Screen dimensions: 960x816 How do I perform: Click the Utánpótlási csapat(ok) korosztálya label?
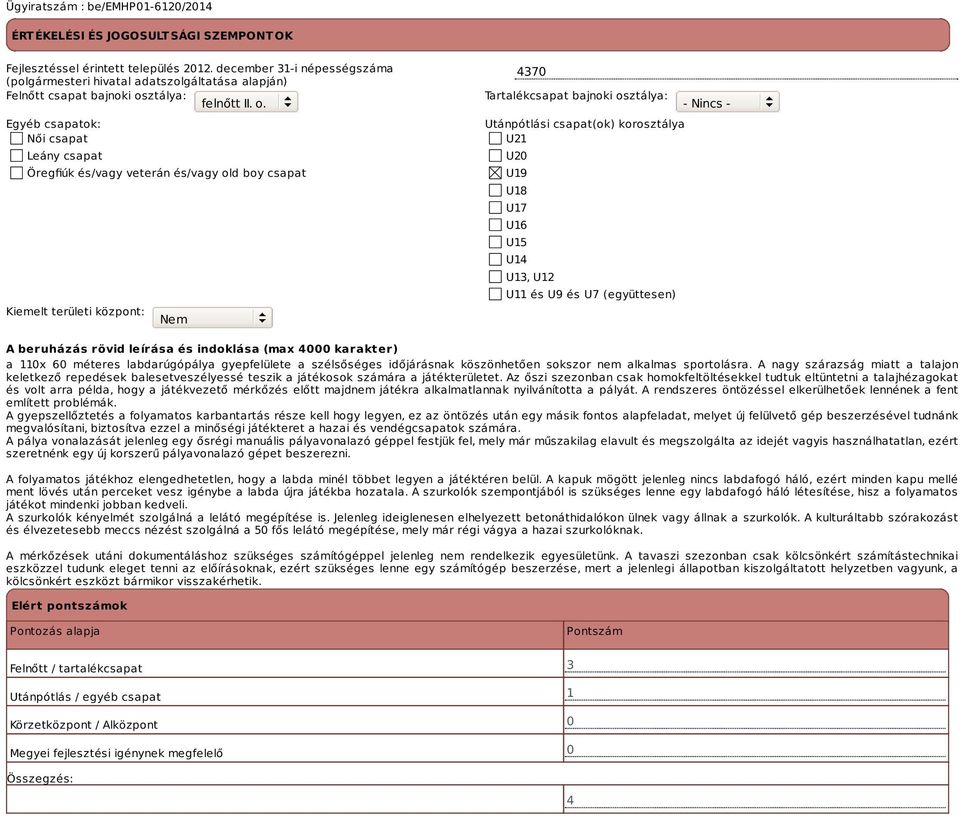[585, 124]
